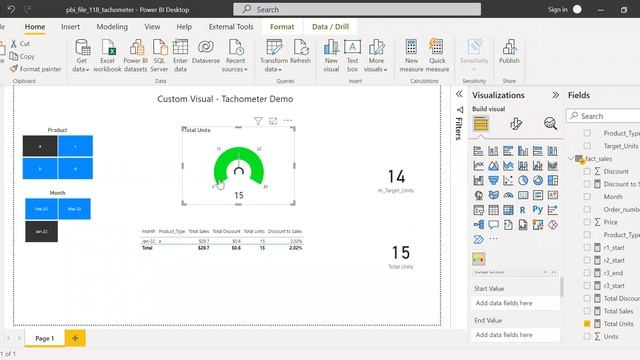Select the area chart visual

(x=493, y=166)
